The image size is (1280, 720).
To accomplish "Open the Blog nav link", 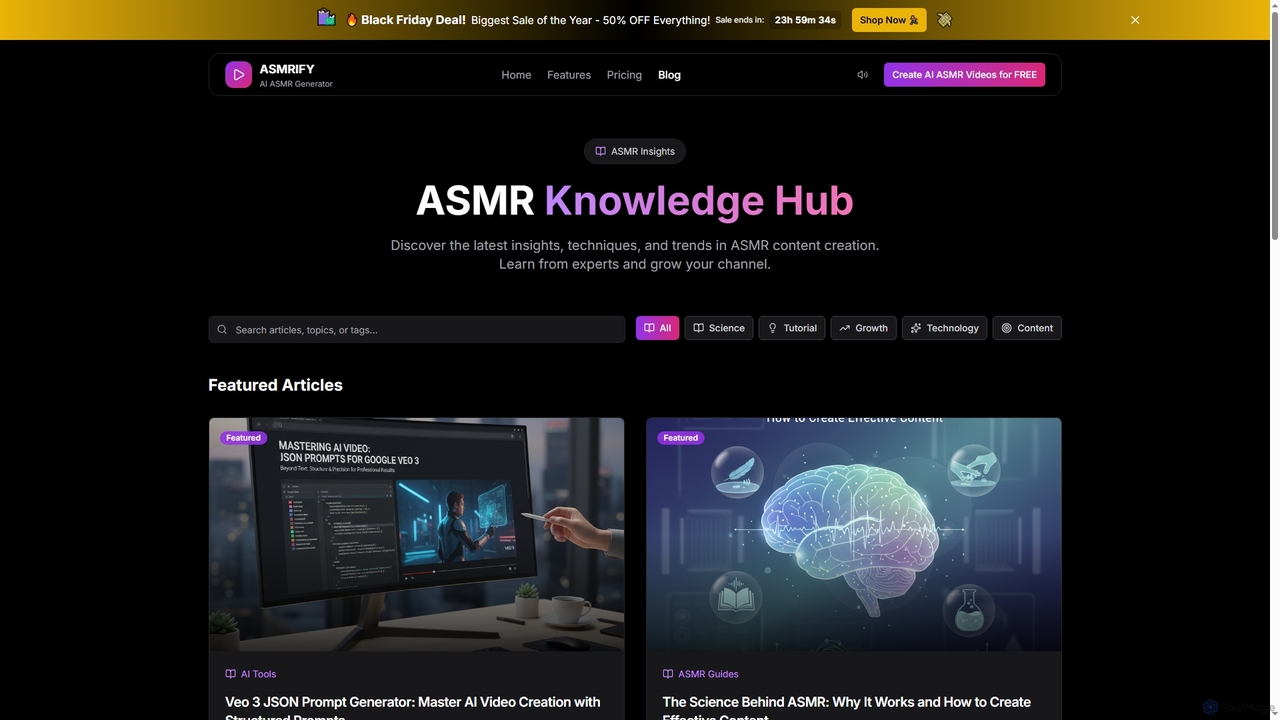I will coord(669,75).
